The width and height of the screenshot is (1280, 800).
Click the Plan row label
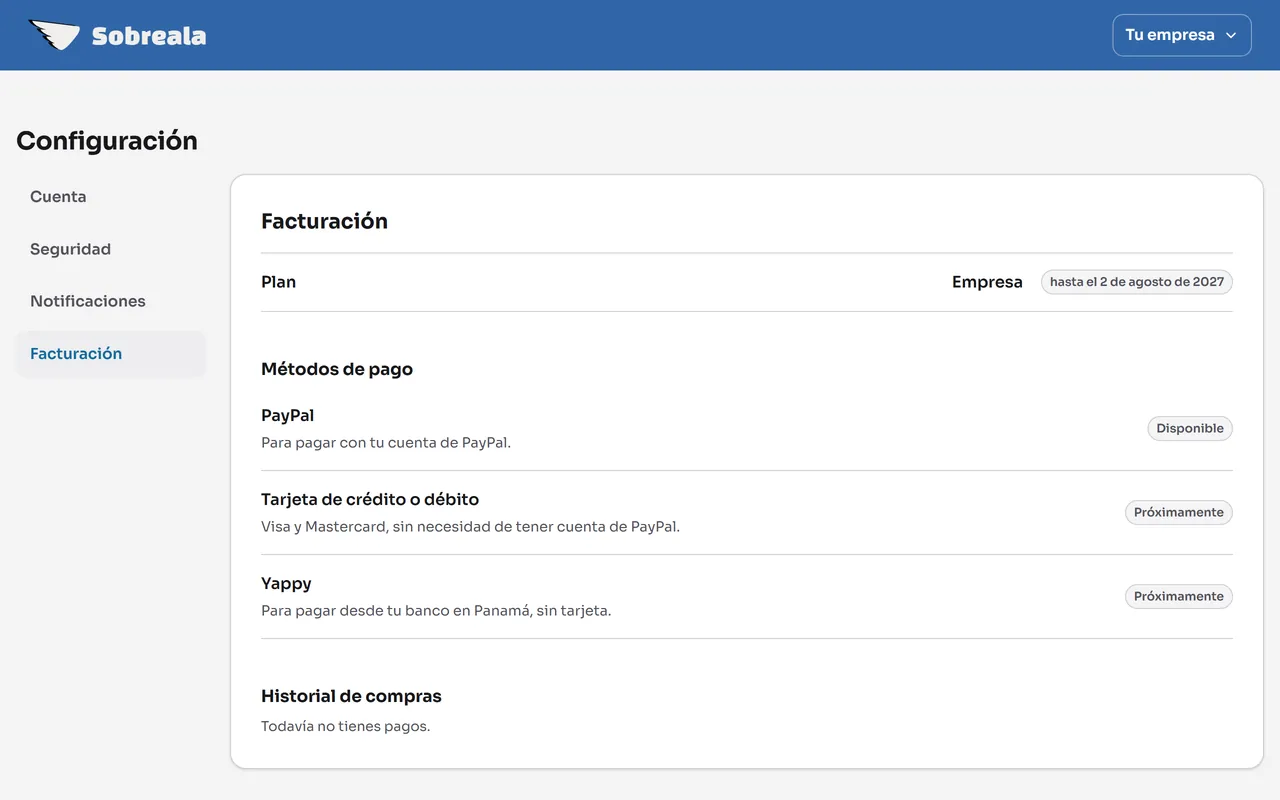coord(278,282)
